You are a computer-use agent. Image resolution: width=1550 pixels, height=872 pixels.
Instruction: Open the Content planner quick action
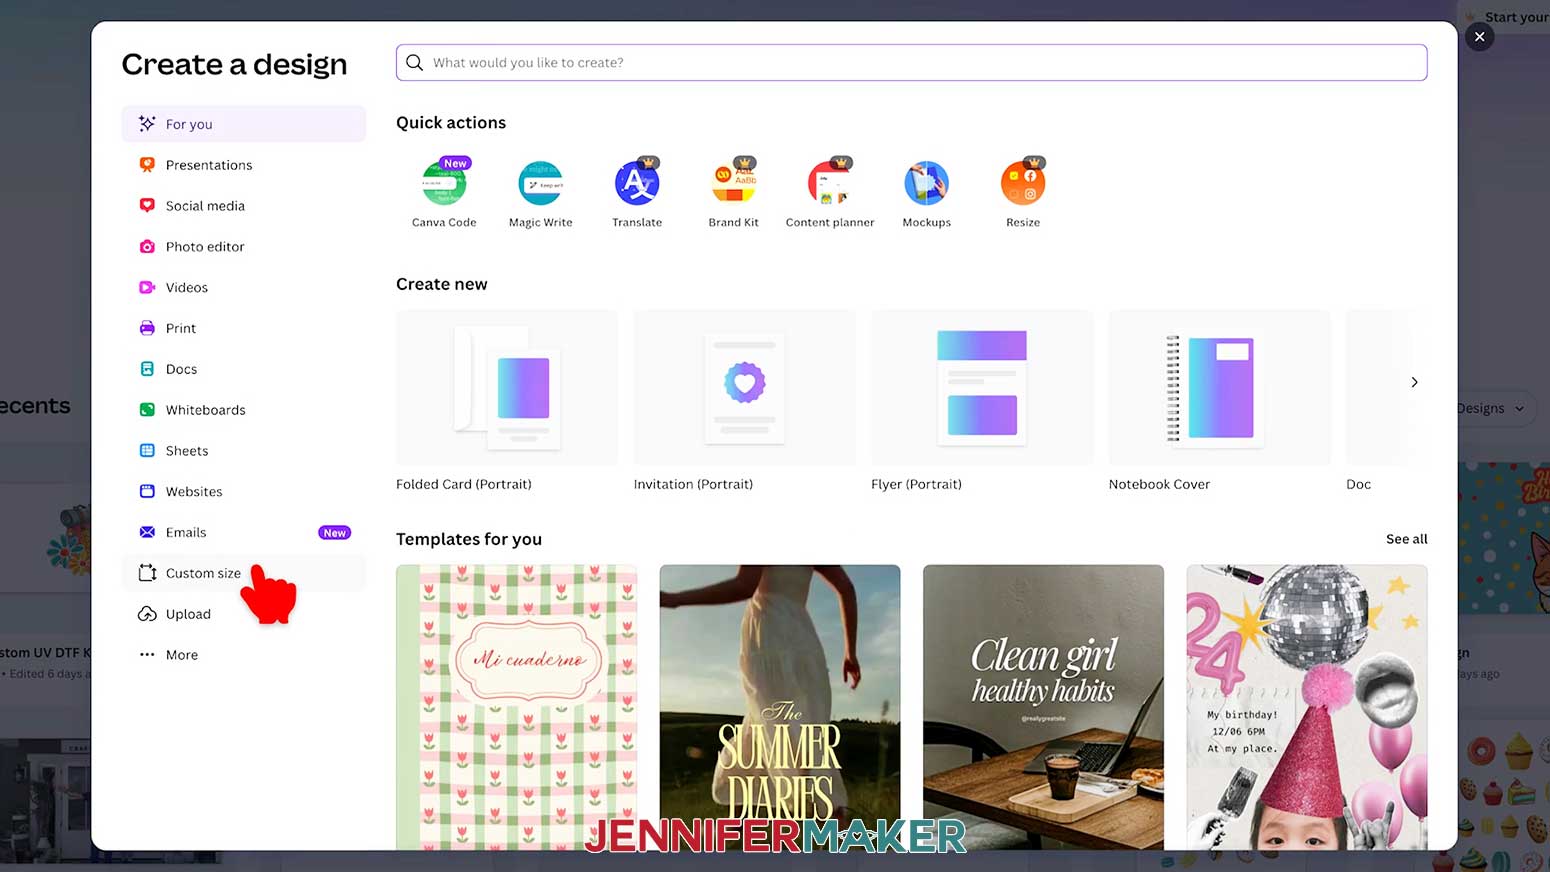[x=830, y=194]
